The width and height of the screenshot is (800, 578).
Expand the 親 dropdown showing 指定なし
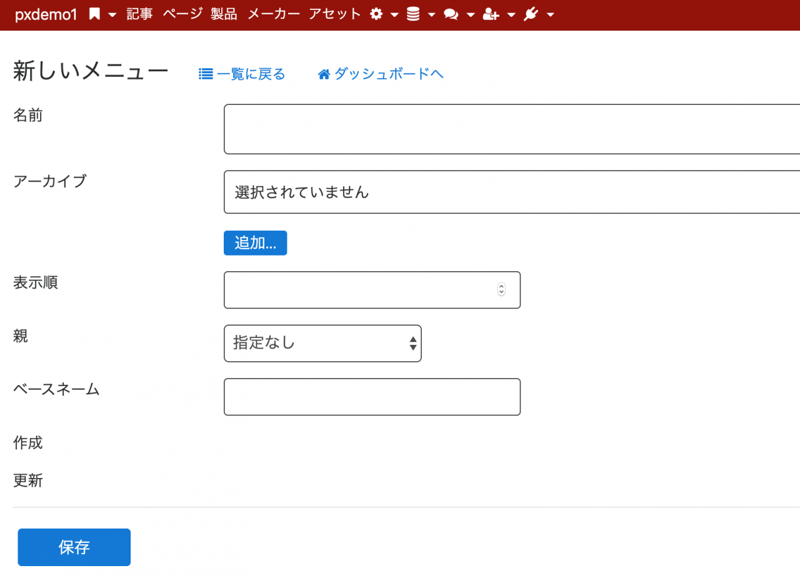(x=322, y=343)
